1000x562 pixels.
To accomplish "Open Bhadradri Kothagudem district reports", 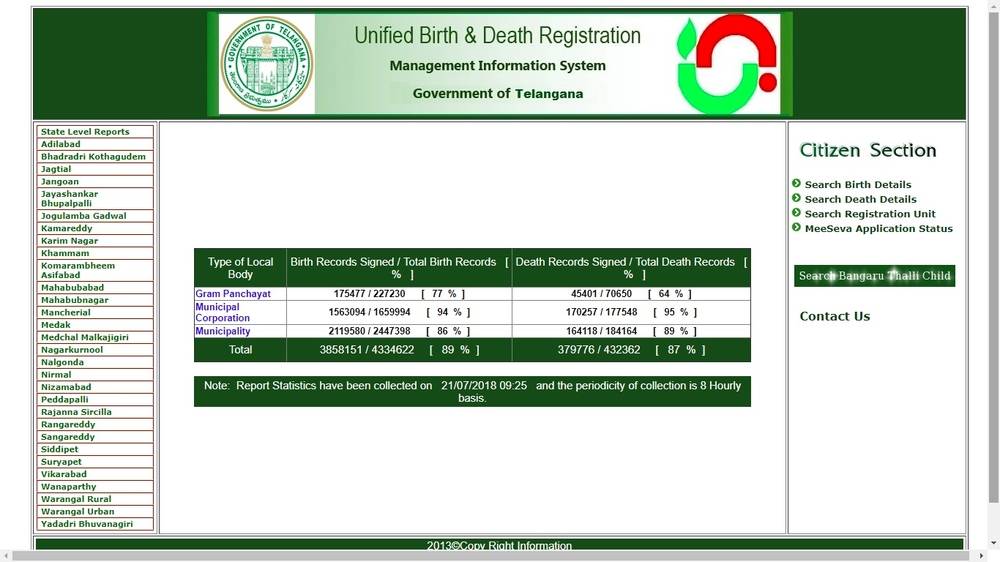I will coord(93,157).
